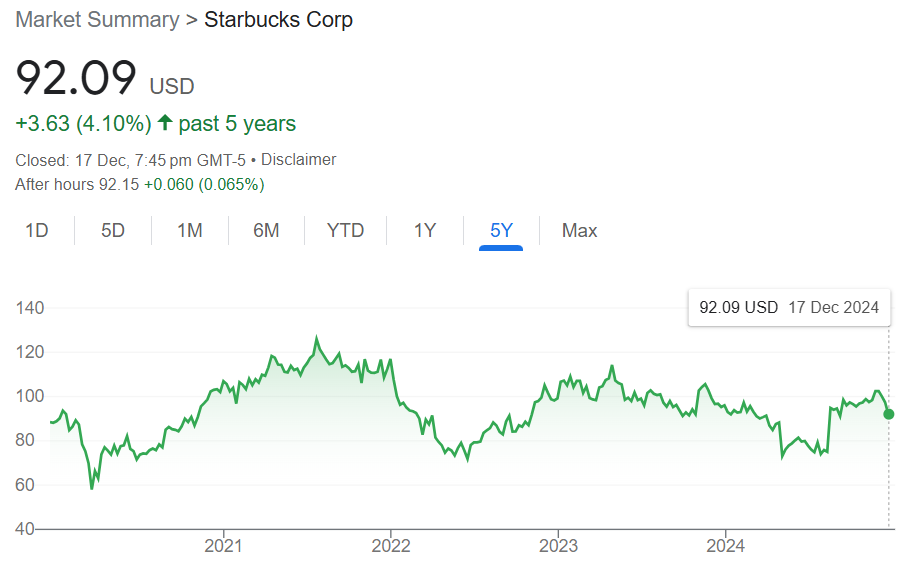The image size is (910, 565).
Task: Click the large 92.09 price figure
Action: click(x=76, y=80)
